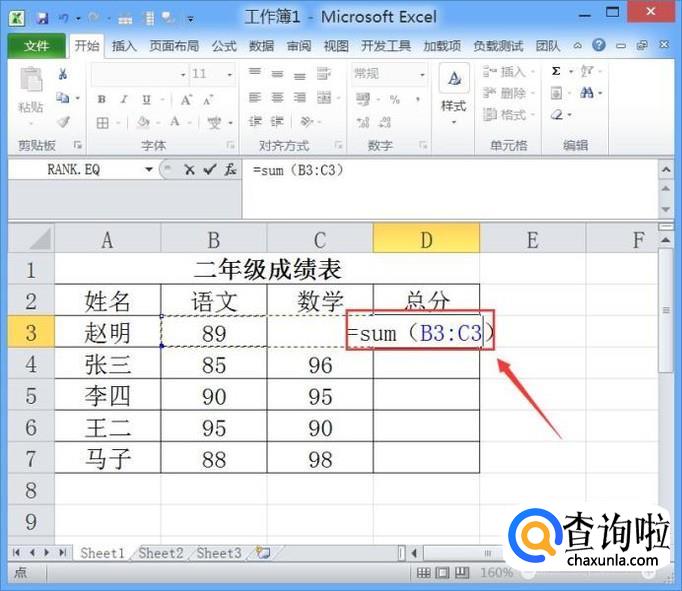The width and height of the screenshot is (682, 591).
Task: Open the alignment (对齐方式) dialog launcher
Action: (338, 145)
